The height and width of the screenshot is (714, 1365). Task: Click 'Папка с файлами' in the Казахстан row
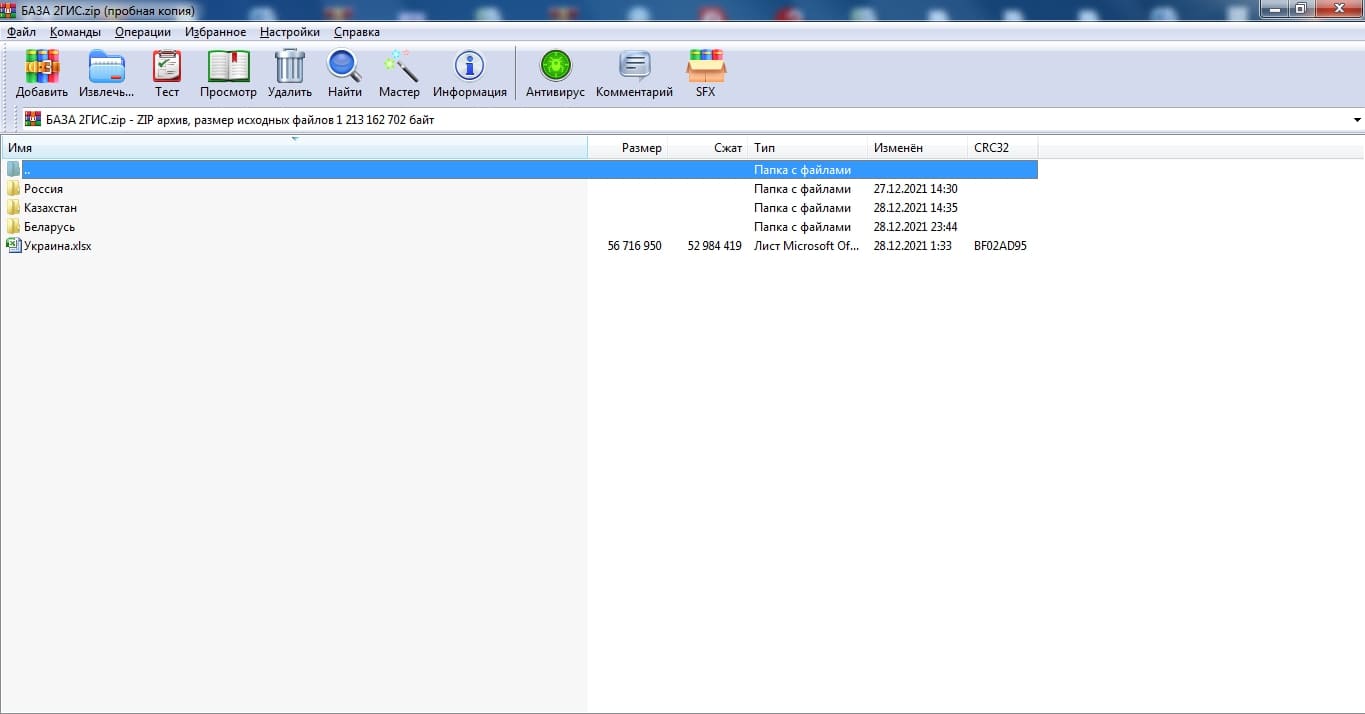point(802,207)
